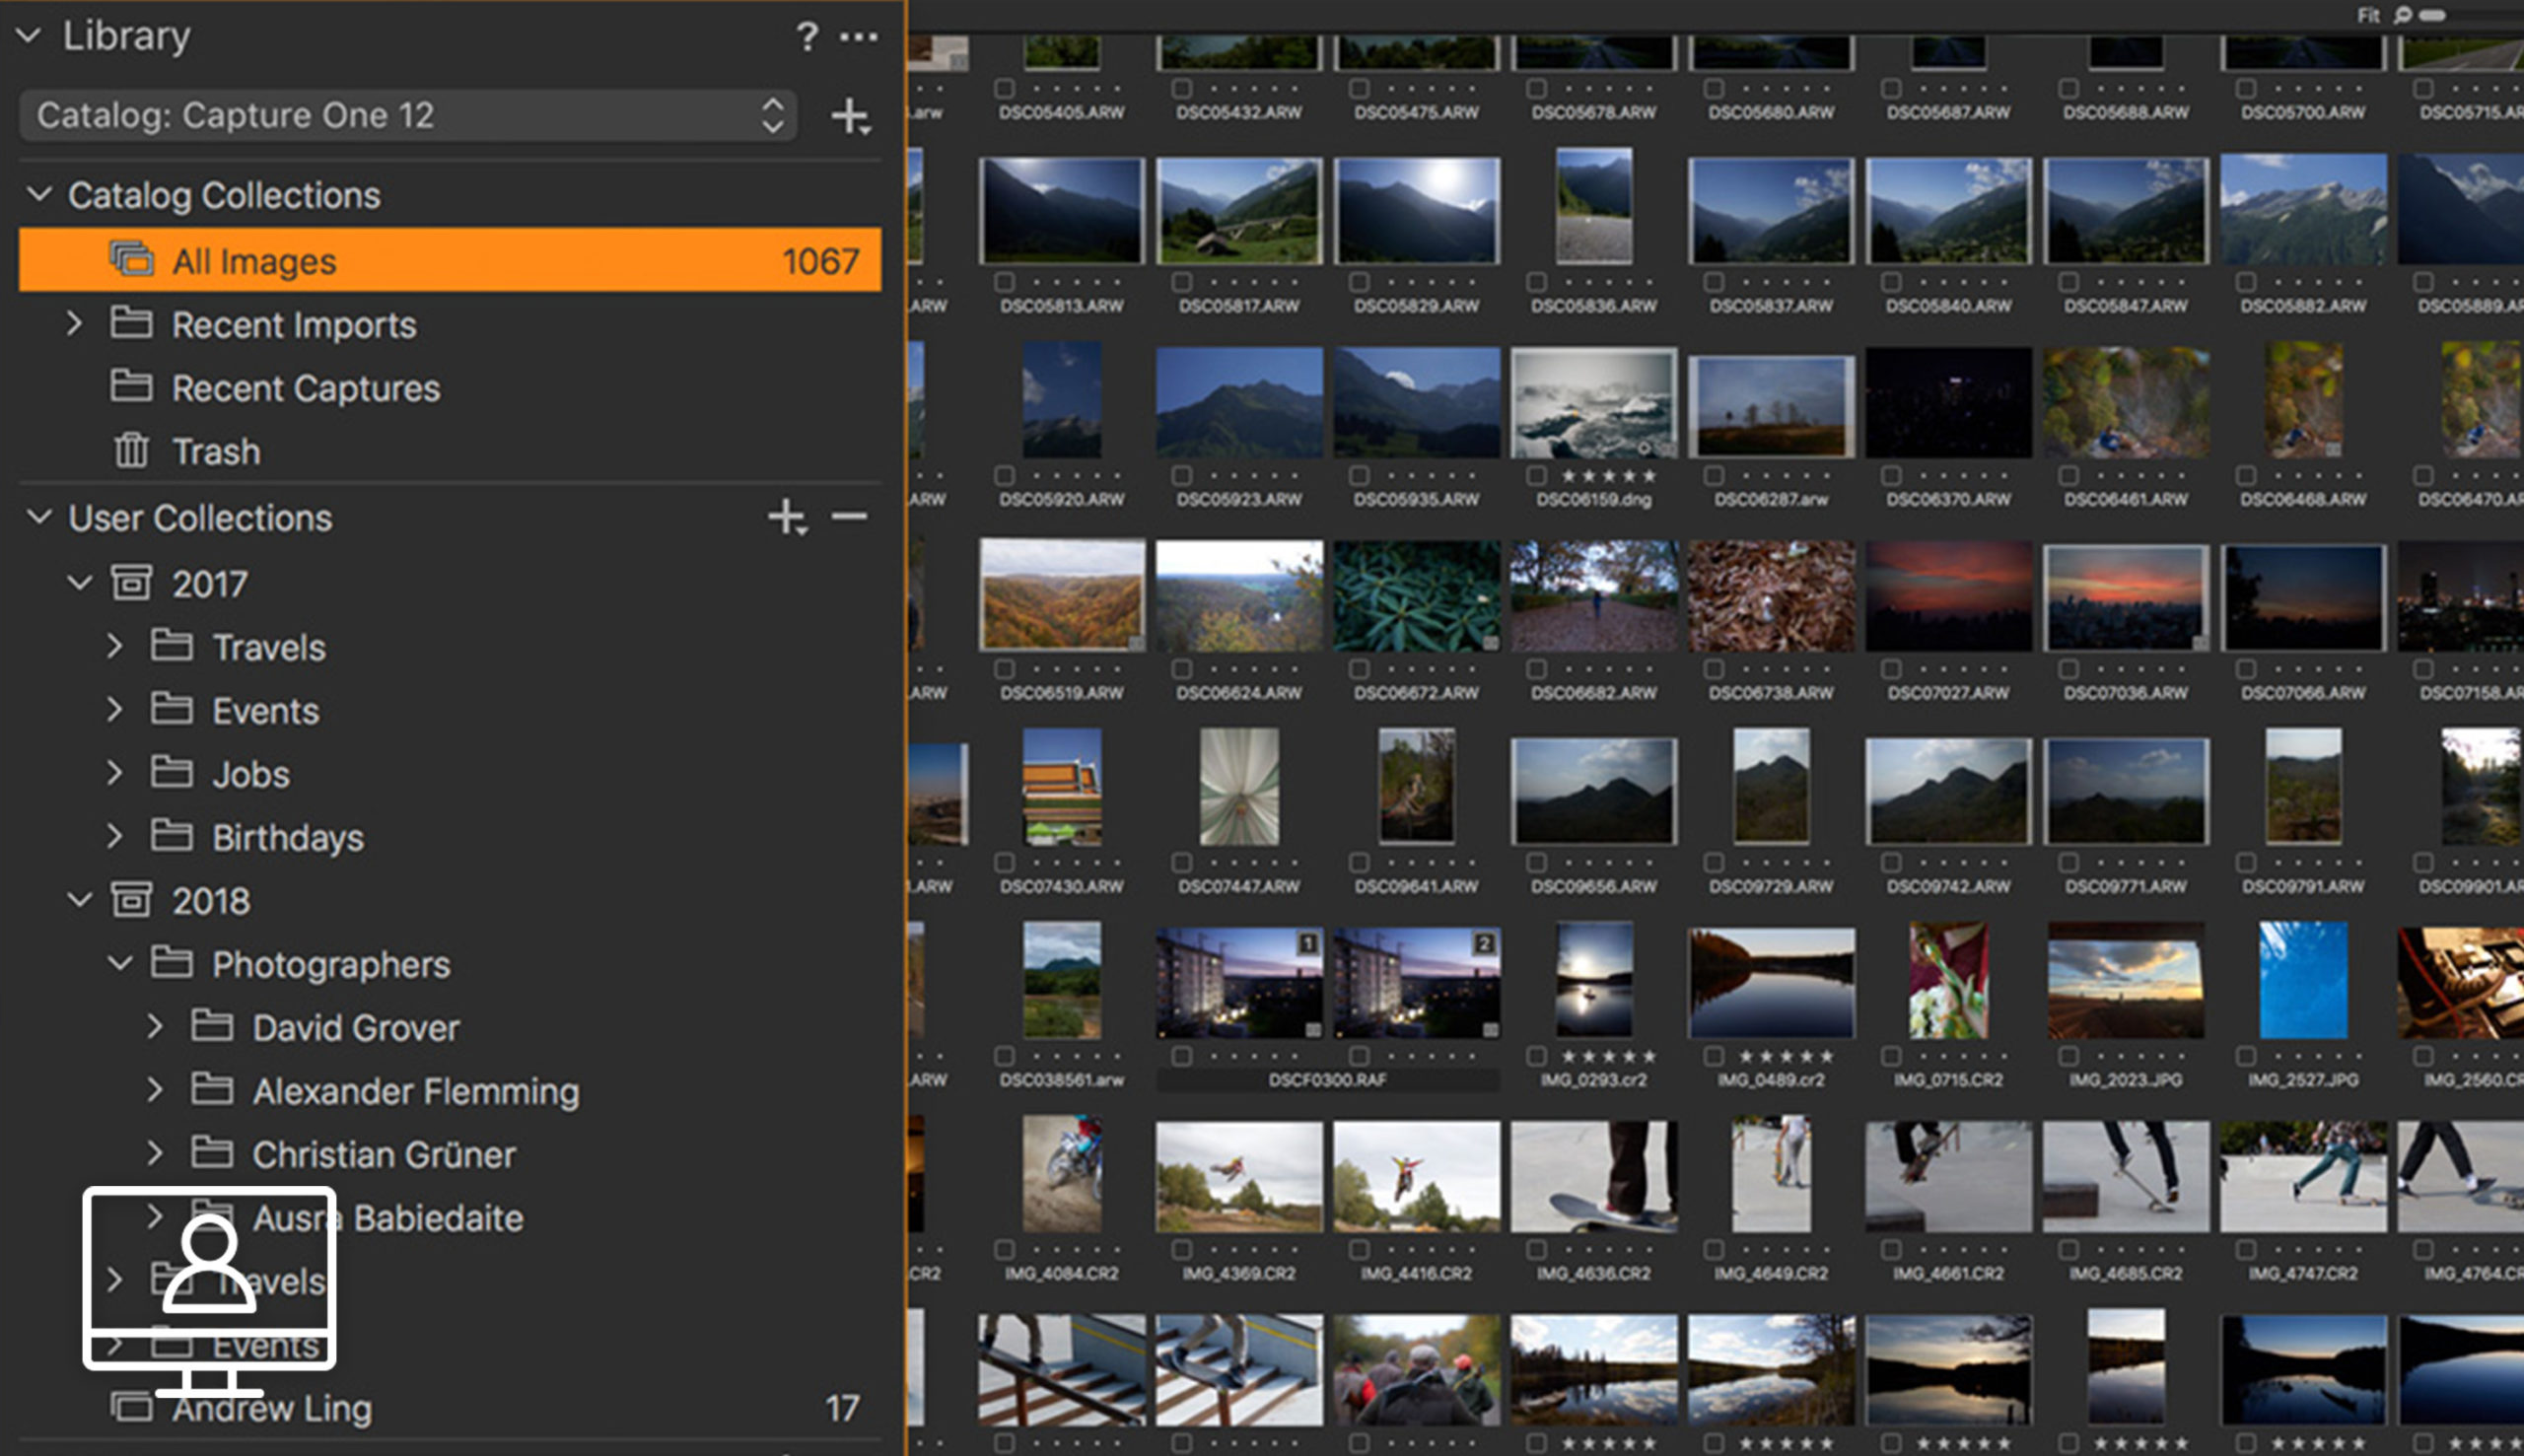Screen dimensions: 2524x1456
Task: Select Recent Captures collection
Action: 305,388
